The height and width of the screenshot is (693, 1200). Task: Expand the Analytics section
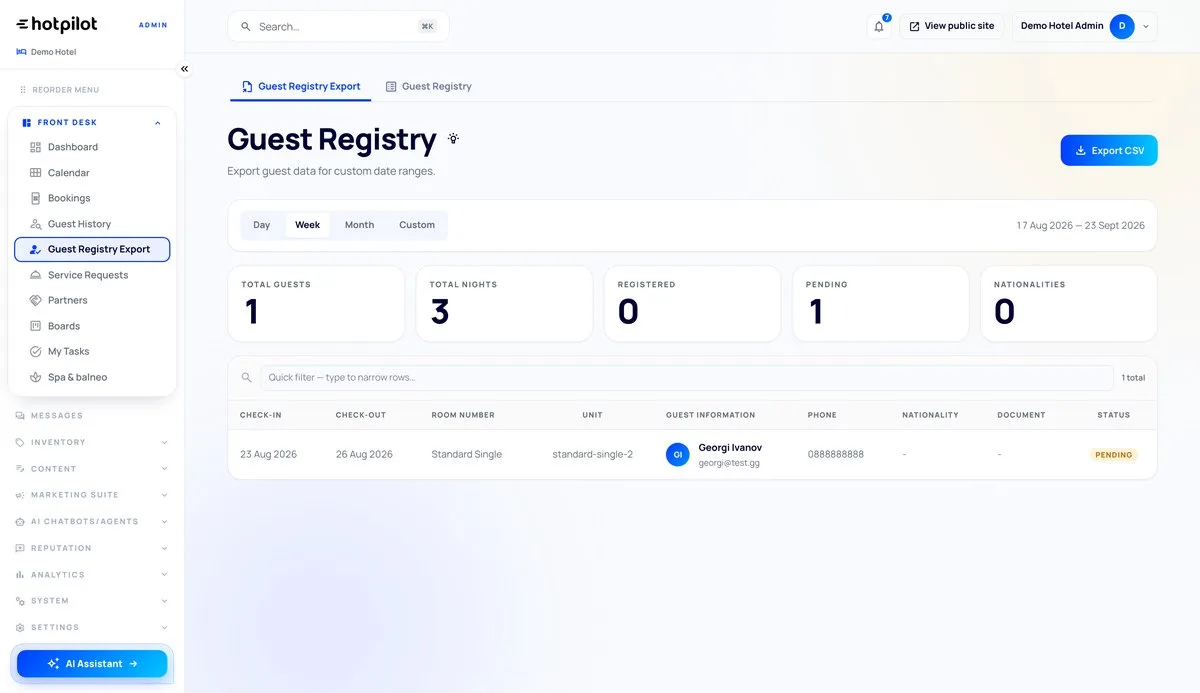92,575
